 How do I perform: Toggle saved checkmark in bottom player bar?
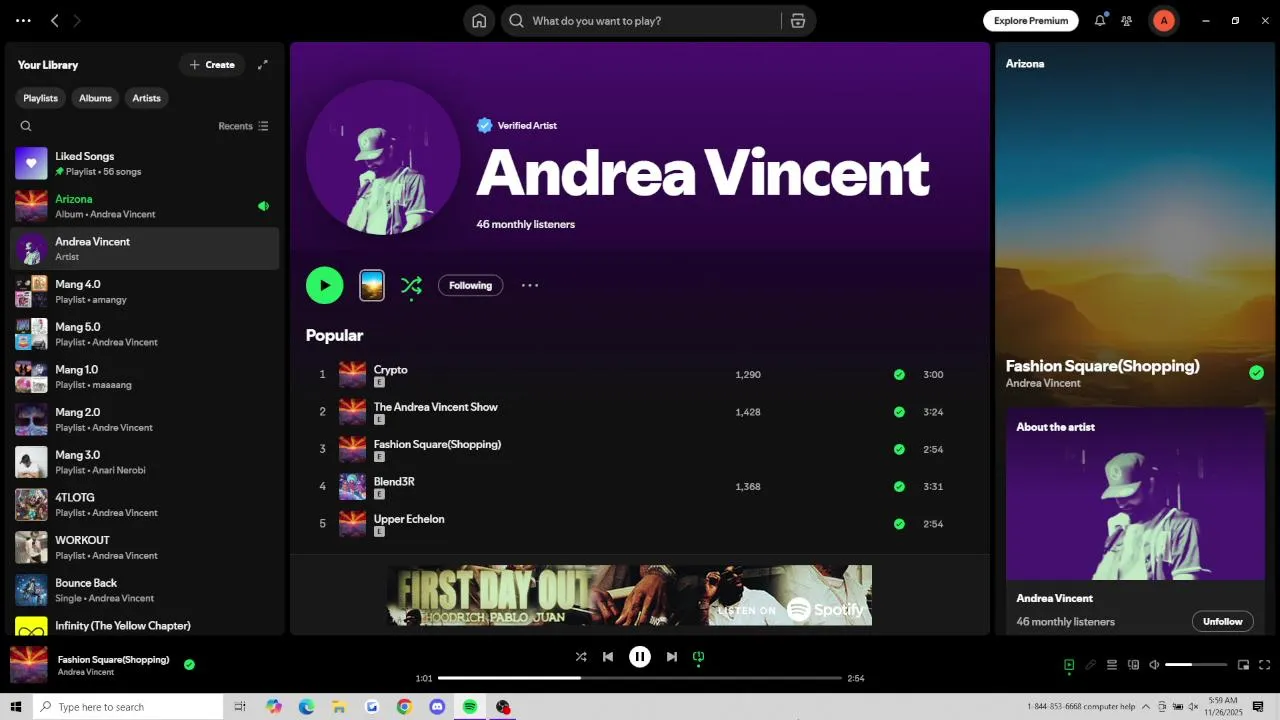coord(189,664)
